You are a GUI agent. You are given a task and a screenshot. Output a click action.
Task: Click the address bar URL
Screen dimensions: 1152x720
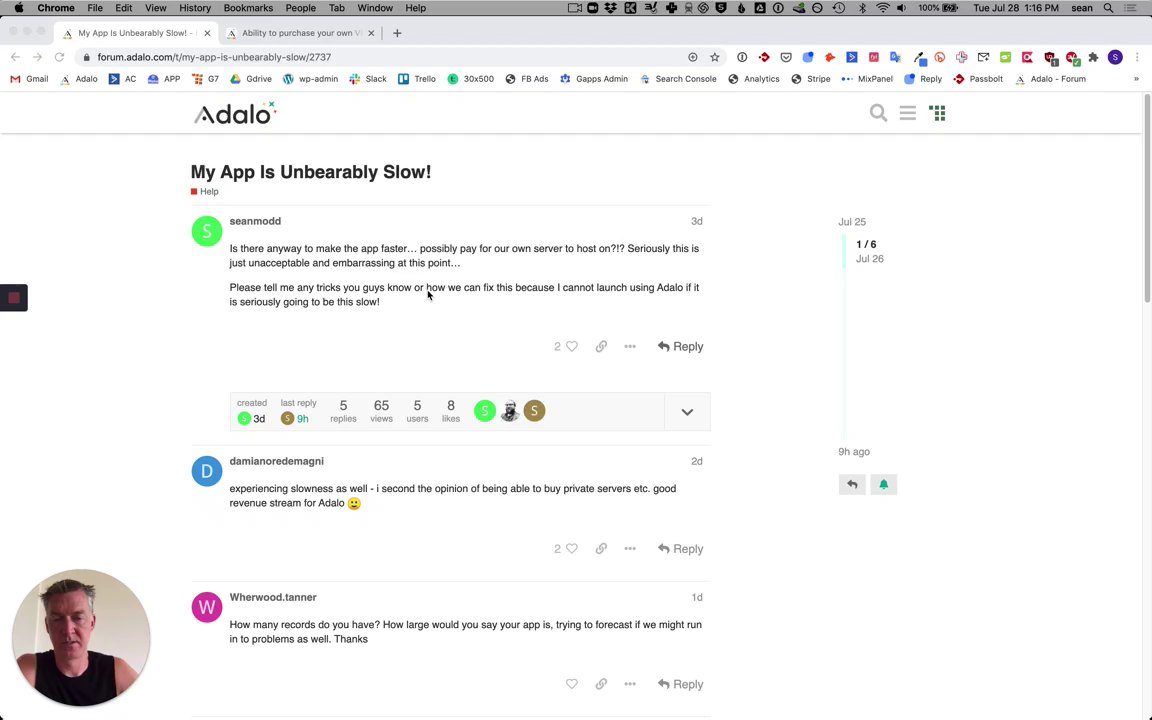tap(215, 57)
